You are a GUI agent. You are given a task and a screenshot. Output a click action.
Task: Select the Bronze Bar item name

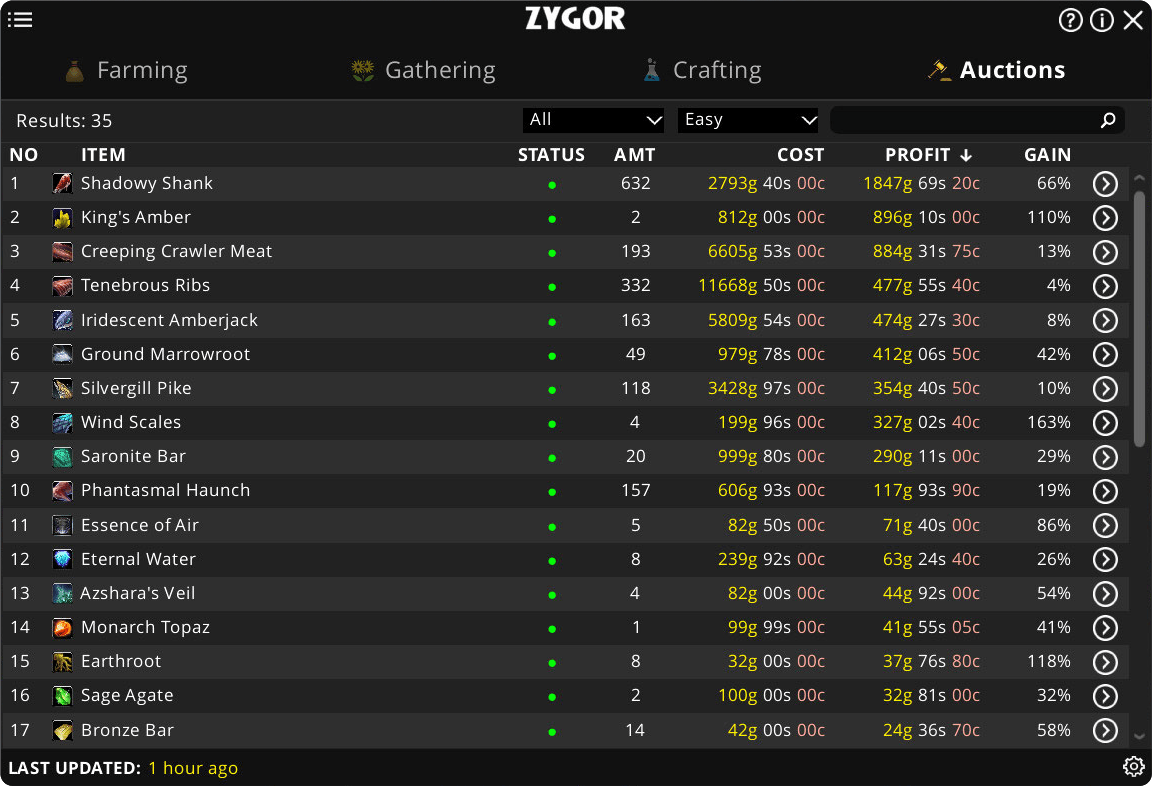(x=127, y=730)
